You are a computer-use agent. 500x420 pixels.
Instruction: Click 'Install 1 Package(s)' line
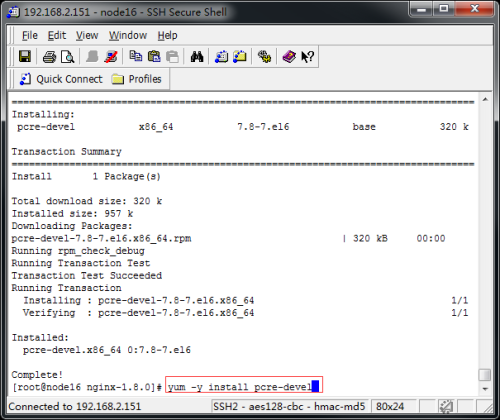(86, 176)
